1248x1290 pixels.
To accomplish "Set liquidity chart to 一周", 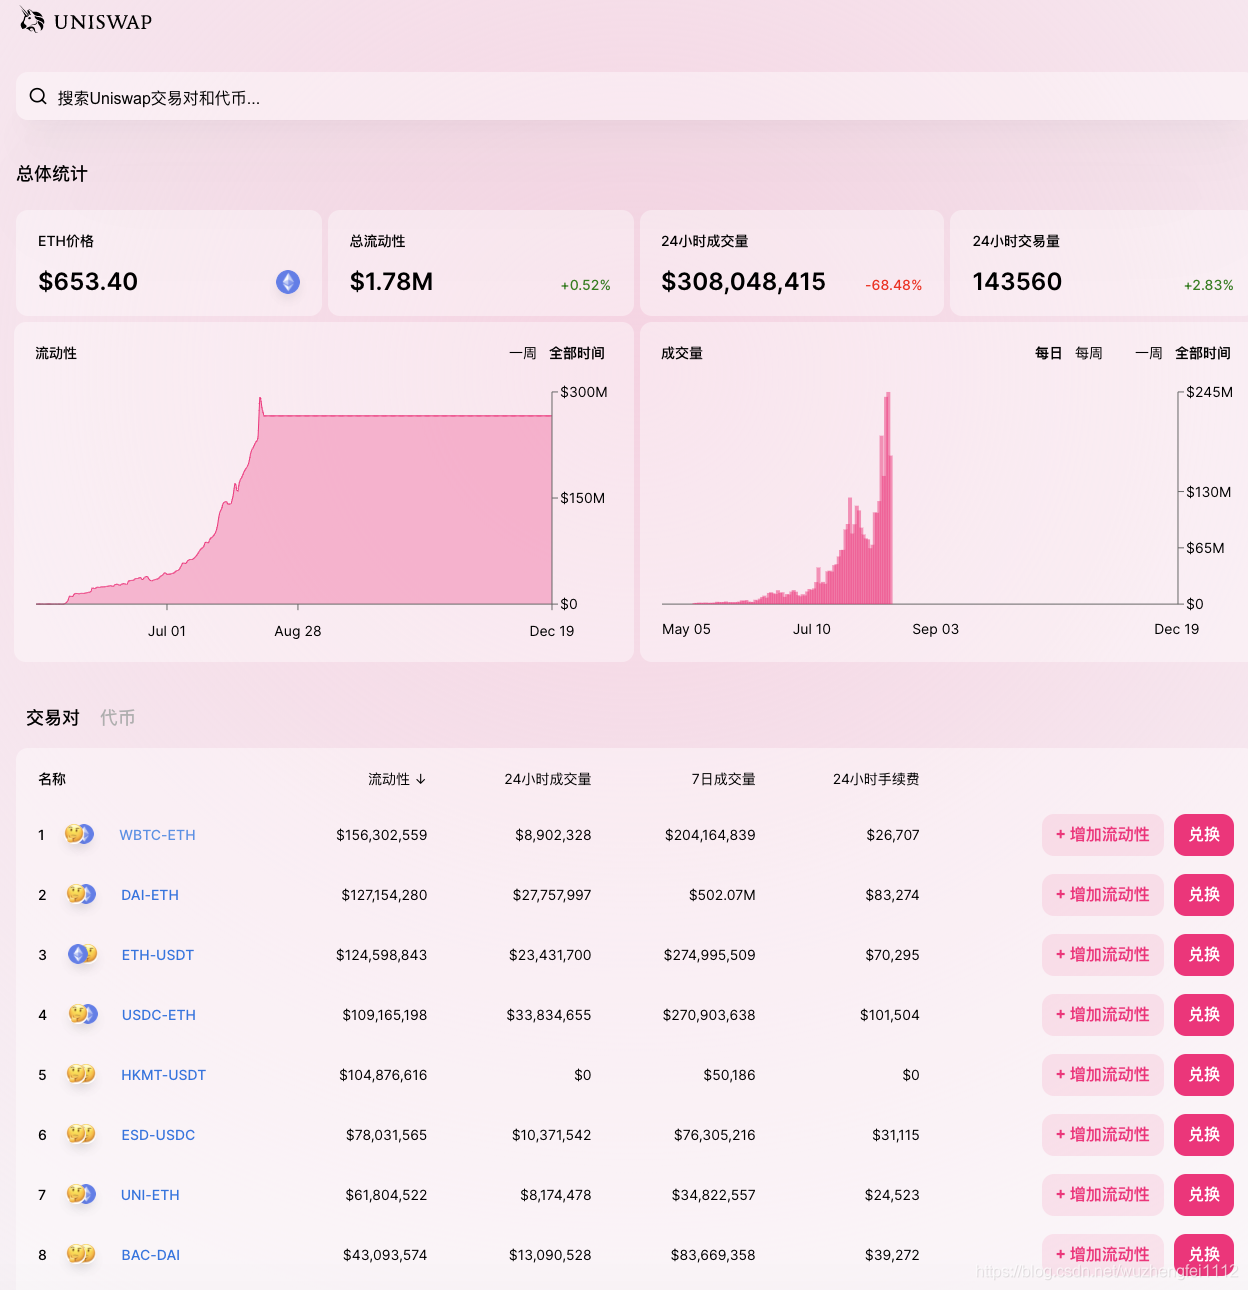I will [523, 353].
